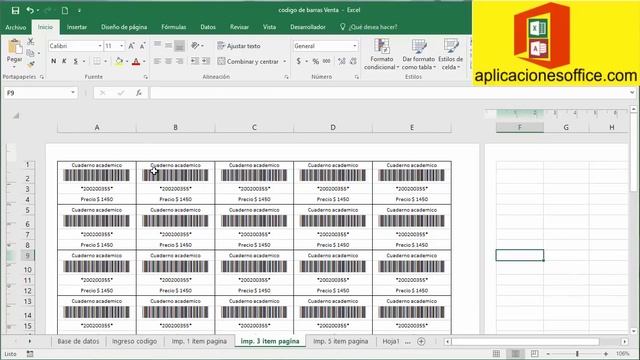Decrease decimal places
Image resolution: width=640 pixels, height=360 pixels.
coord(353,61)
